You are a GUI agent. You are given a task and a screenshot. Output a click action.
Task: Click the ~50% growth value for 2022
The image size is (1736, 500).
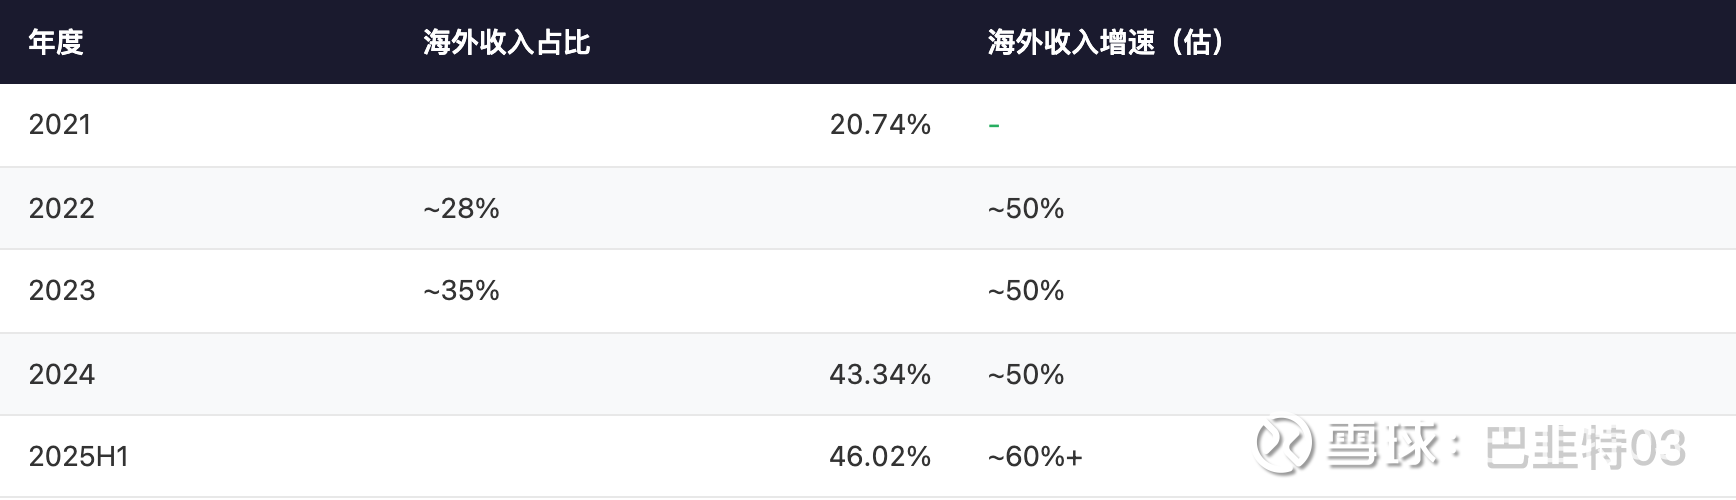pos(1026,208)
